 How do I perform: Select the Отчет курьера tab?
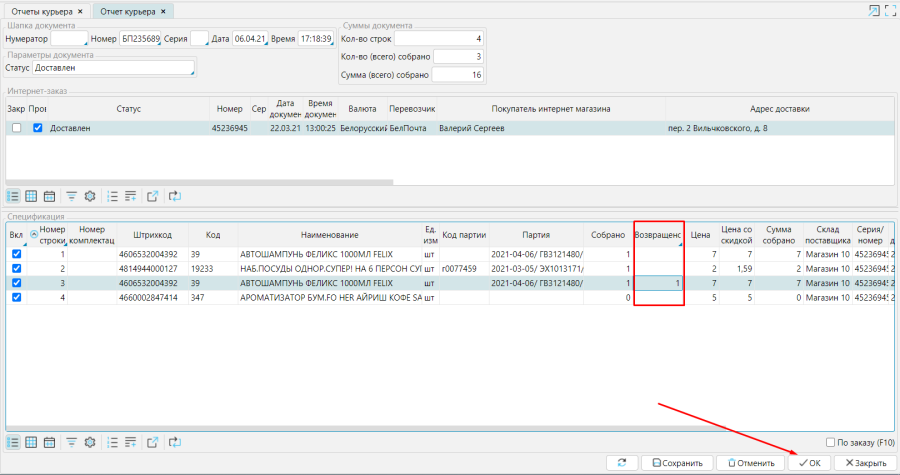(130, 10)
